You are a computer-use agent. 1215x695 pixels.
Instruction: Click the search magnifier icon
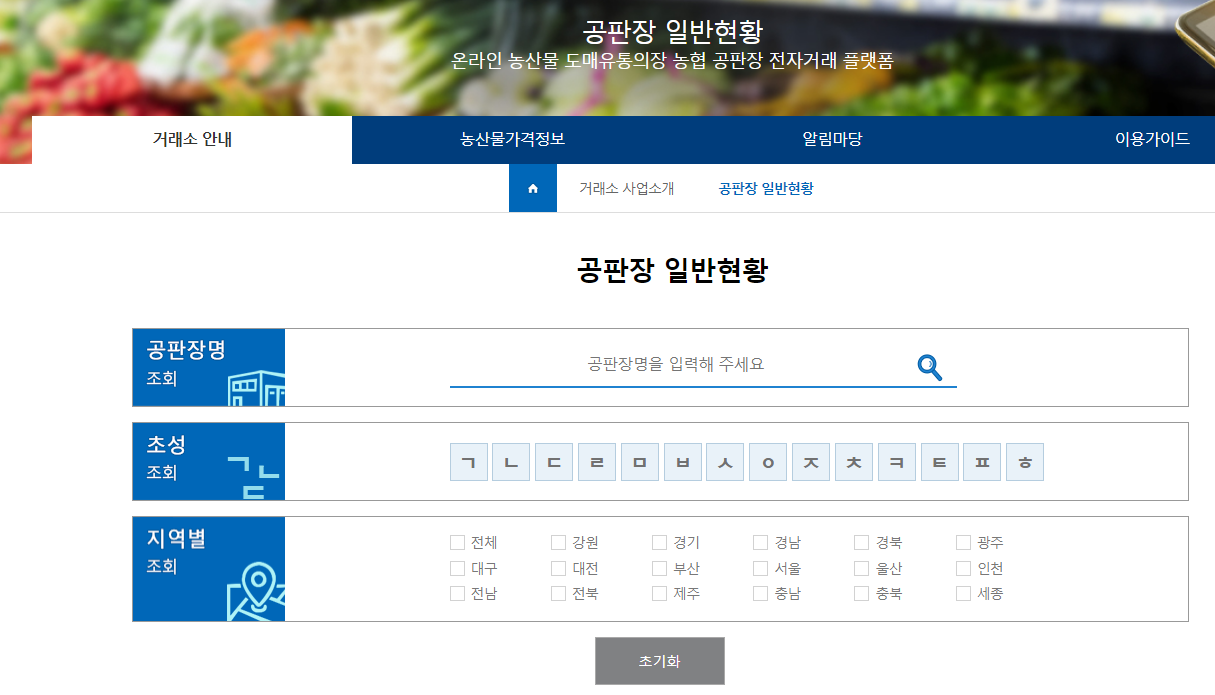coord(930,367)
